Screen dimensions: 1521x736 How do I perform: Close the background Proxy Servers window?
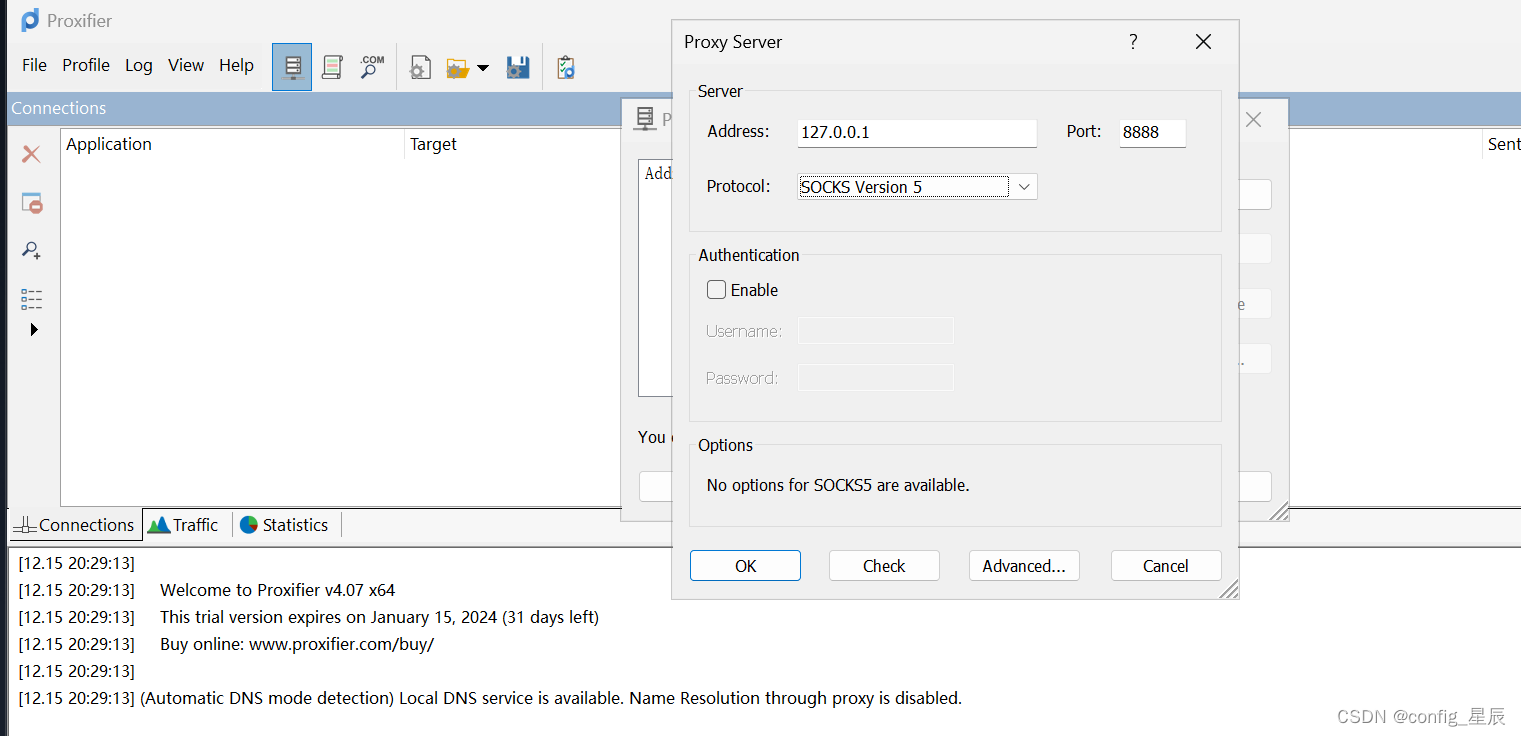(1253, 120)
